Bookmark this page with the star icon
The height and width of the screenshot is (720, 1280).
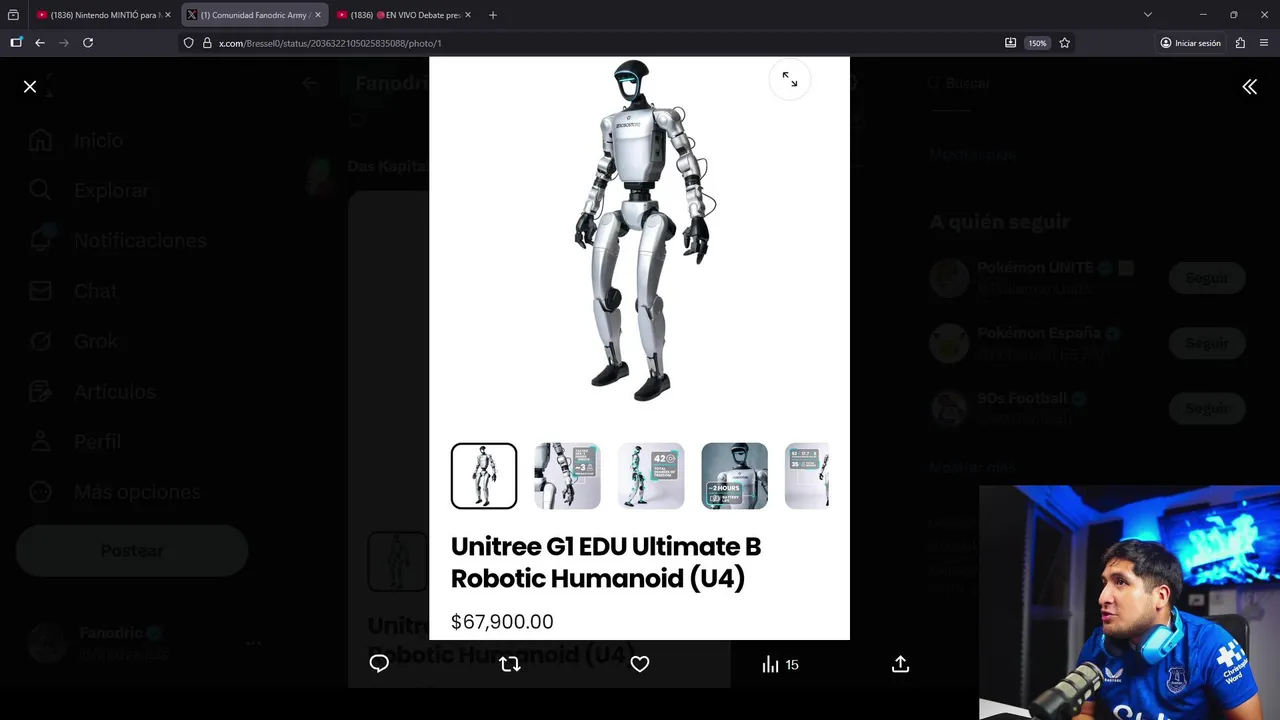(1065, 43)
